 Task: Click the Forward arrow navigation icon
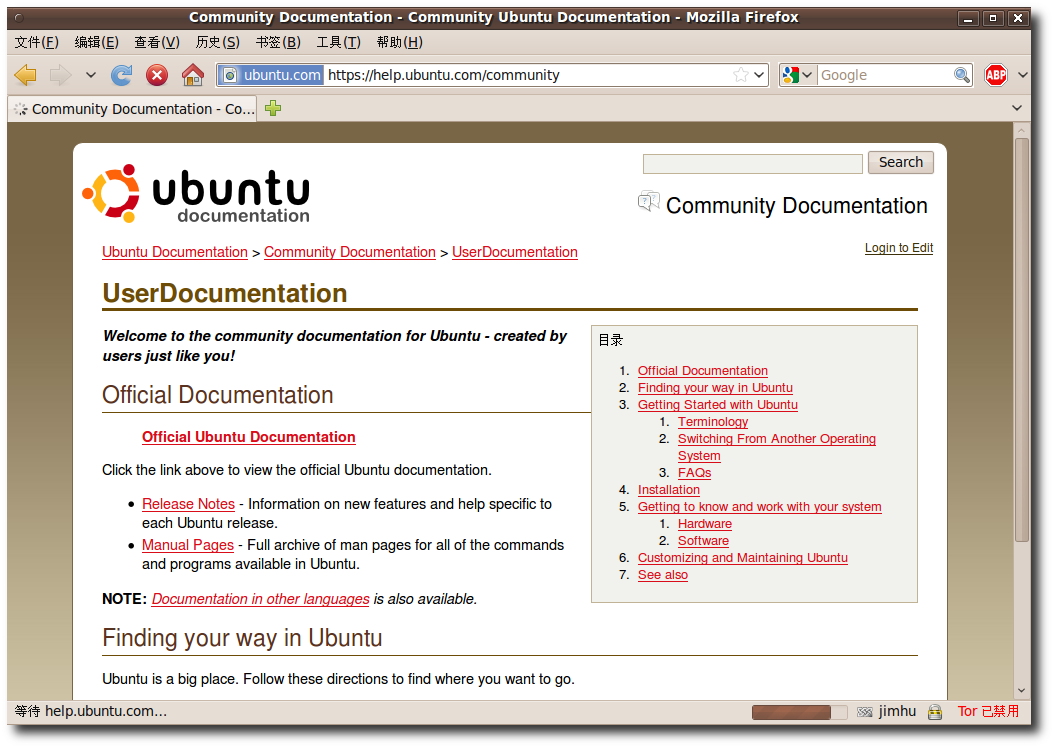60,75
